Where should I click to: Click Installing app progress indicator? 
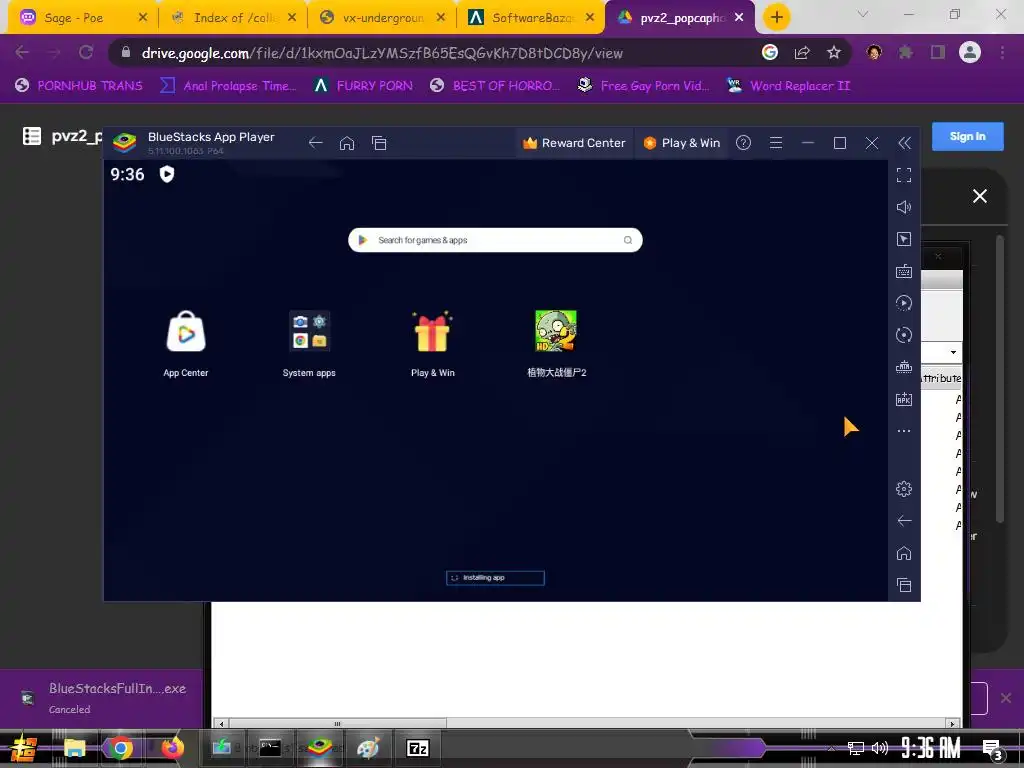tap(495, 578)
